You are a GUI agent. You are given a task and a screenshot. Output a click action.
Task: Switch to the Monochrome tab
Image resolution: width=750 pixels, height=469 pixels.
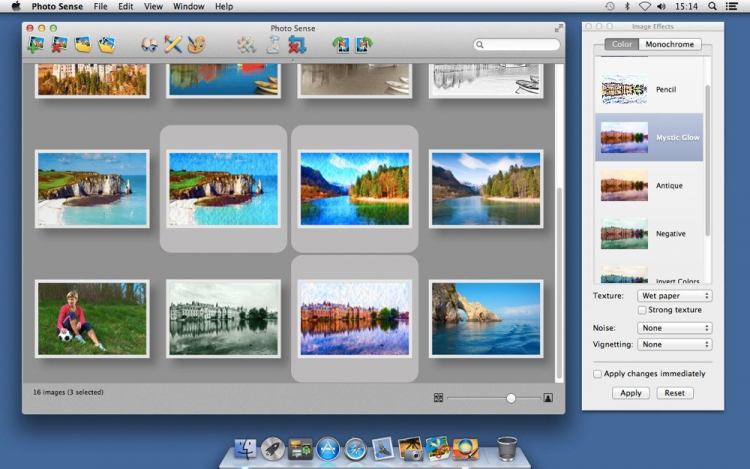click(670, 44)
